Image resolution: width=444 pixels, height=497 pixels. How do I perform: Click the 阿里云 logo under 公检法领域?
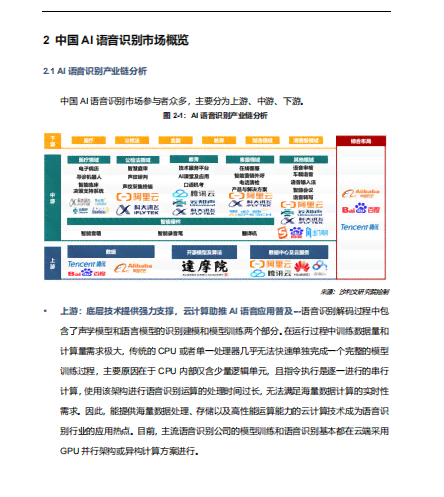click(x=137, y=197)
